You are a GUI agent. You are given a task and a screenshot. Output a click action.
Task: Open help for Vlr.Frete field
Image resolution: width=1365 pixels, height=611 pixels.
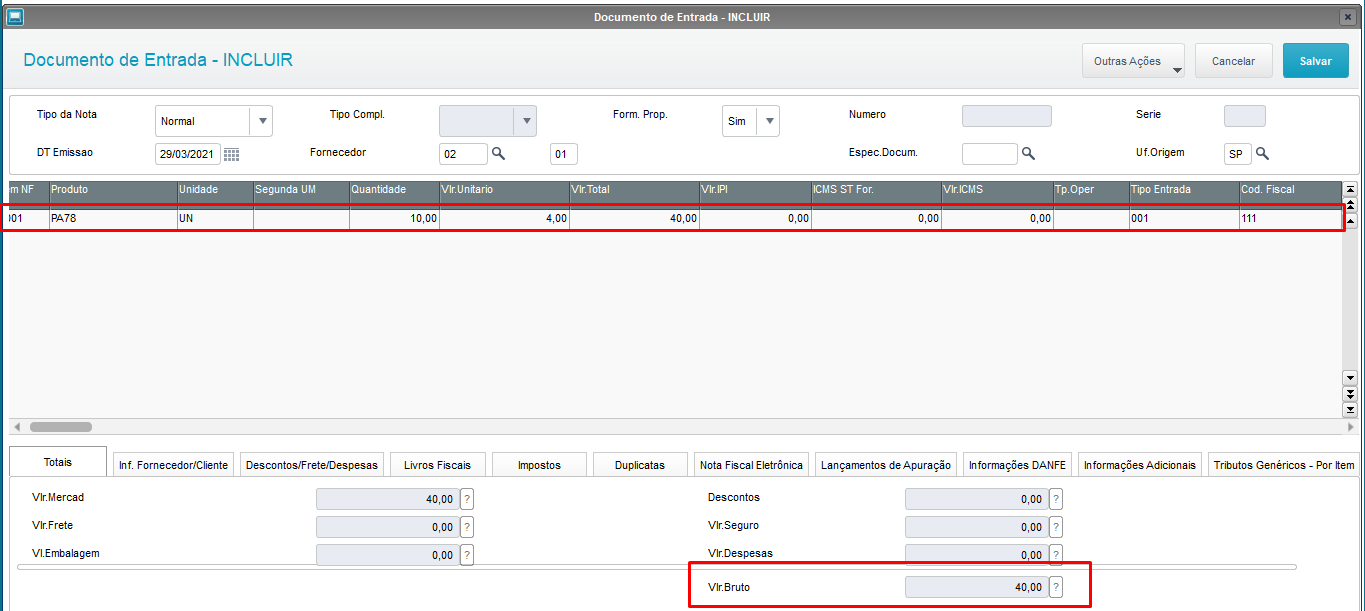[467, 527]
